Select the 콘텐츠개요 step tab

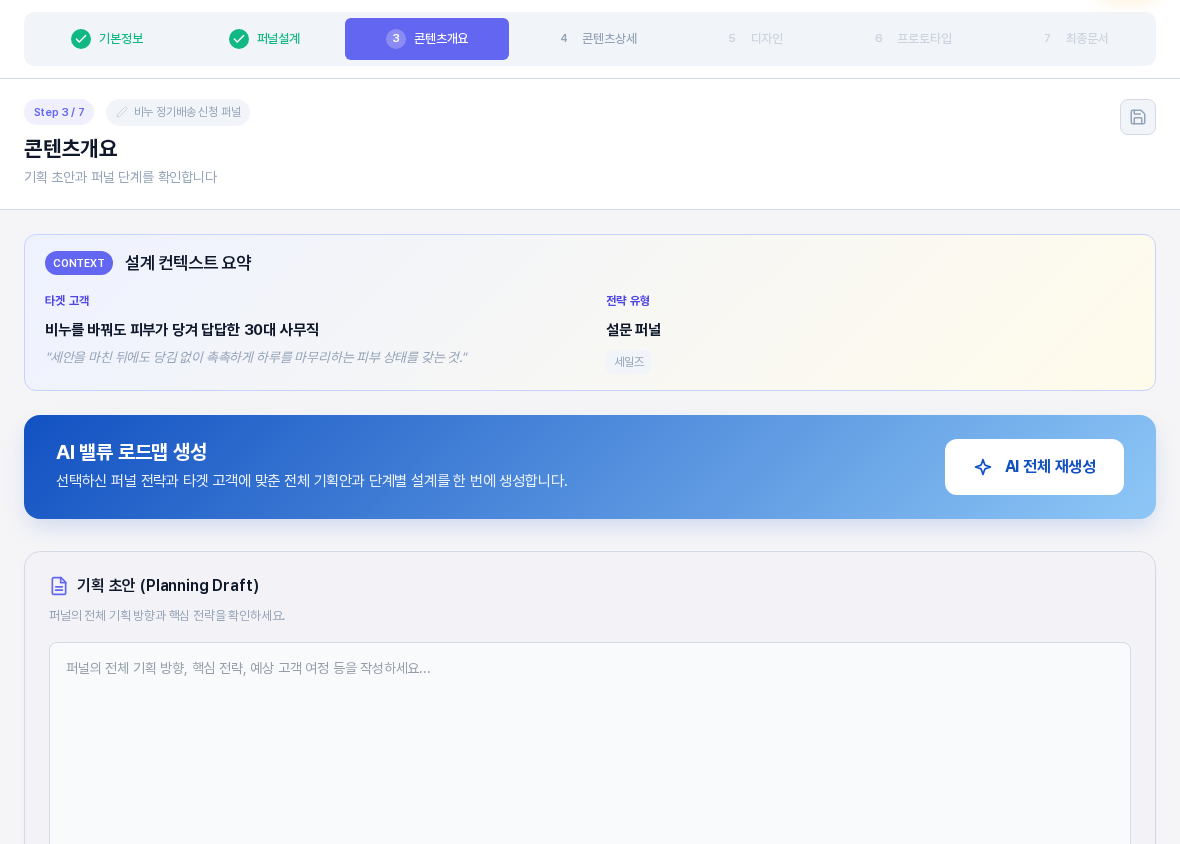427,38
